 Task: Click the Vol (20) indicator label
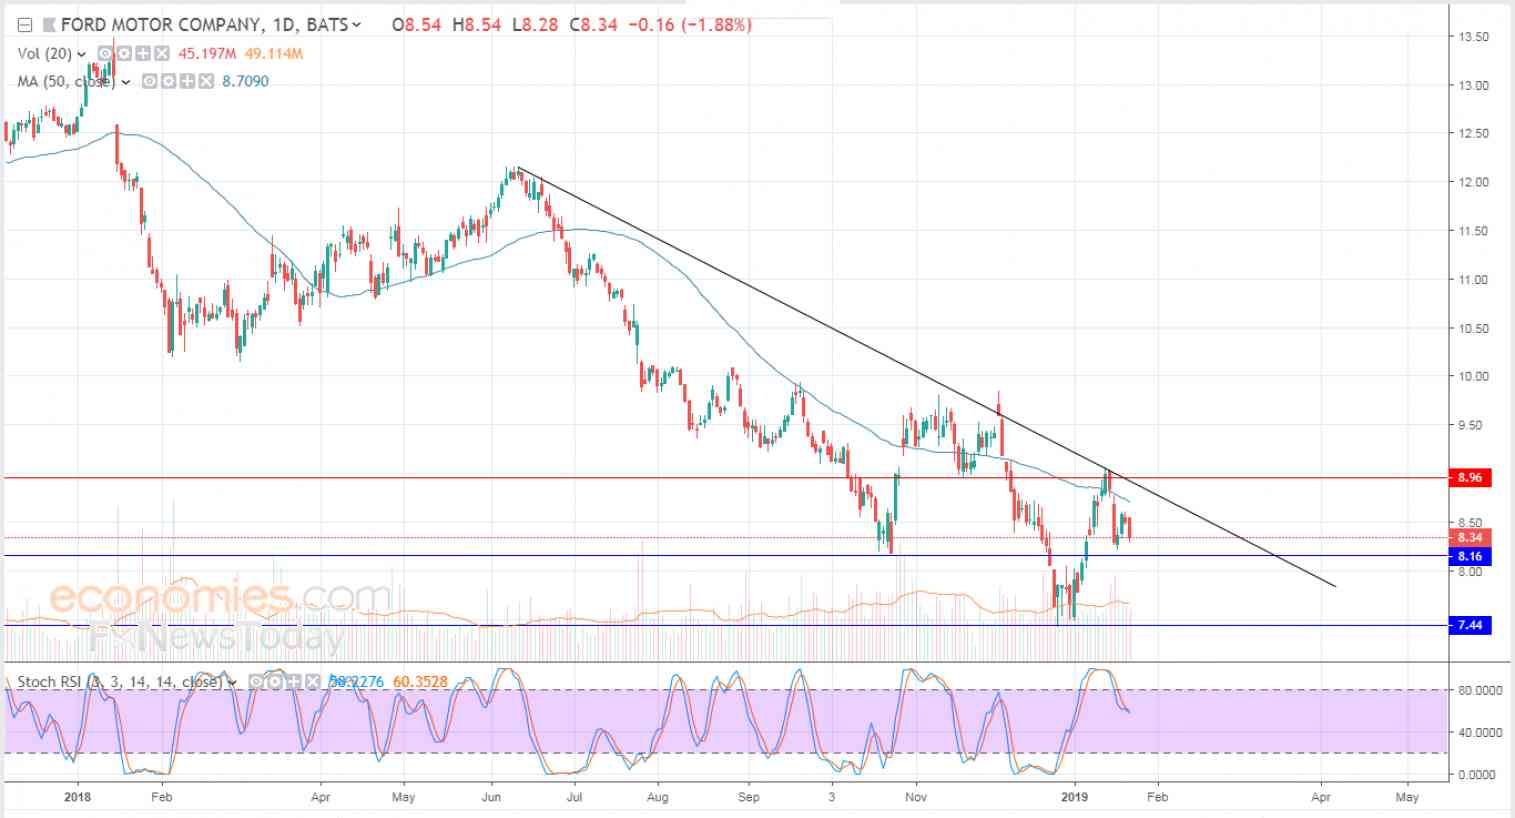pos(44,54)
